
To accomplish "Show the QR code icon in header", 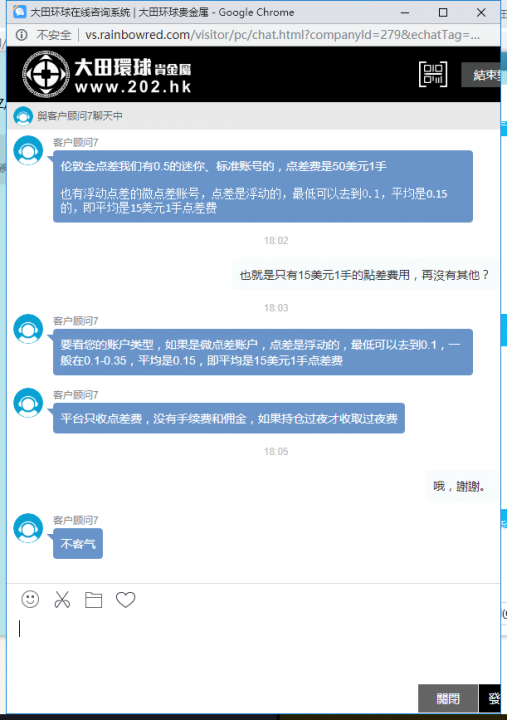I will tap(433, 74).
